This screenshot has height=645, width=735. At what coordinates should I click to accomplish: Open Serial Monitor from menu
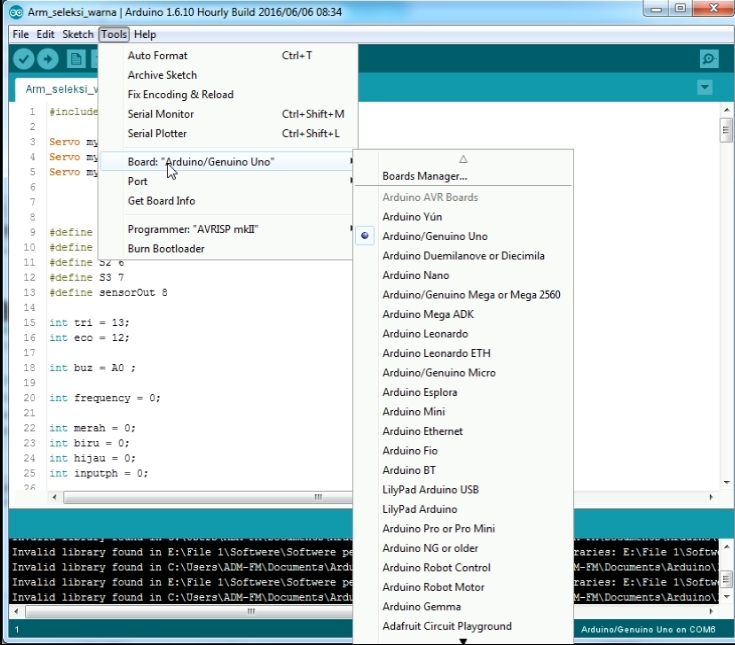pyautogui.click(x=228, y=114)
